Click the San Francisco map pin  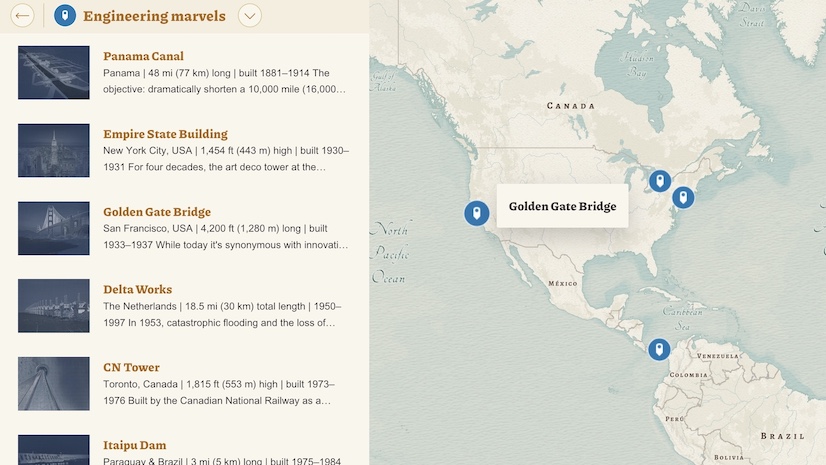click(477, 212)
